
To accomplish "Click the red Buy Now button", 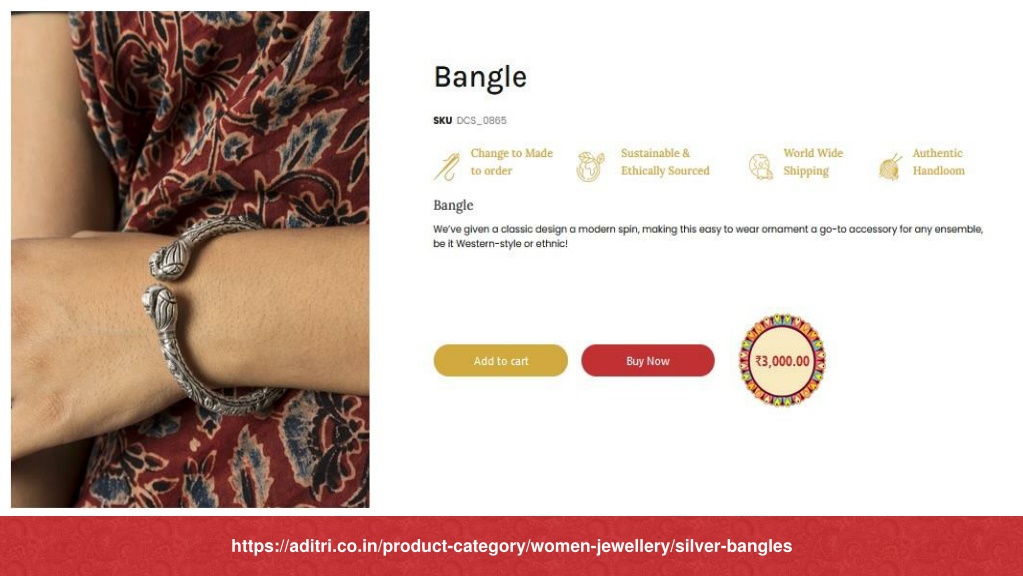I will tap(648, 361).
